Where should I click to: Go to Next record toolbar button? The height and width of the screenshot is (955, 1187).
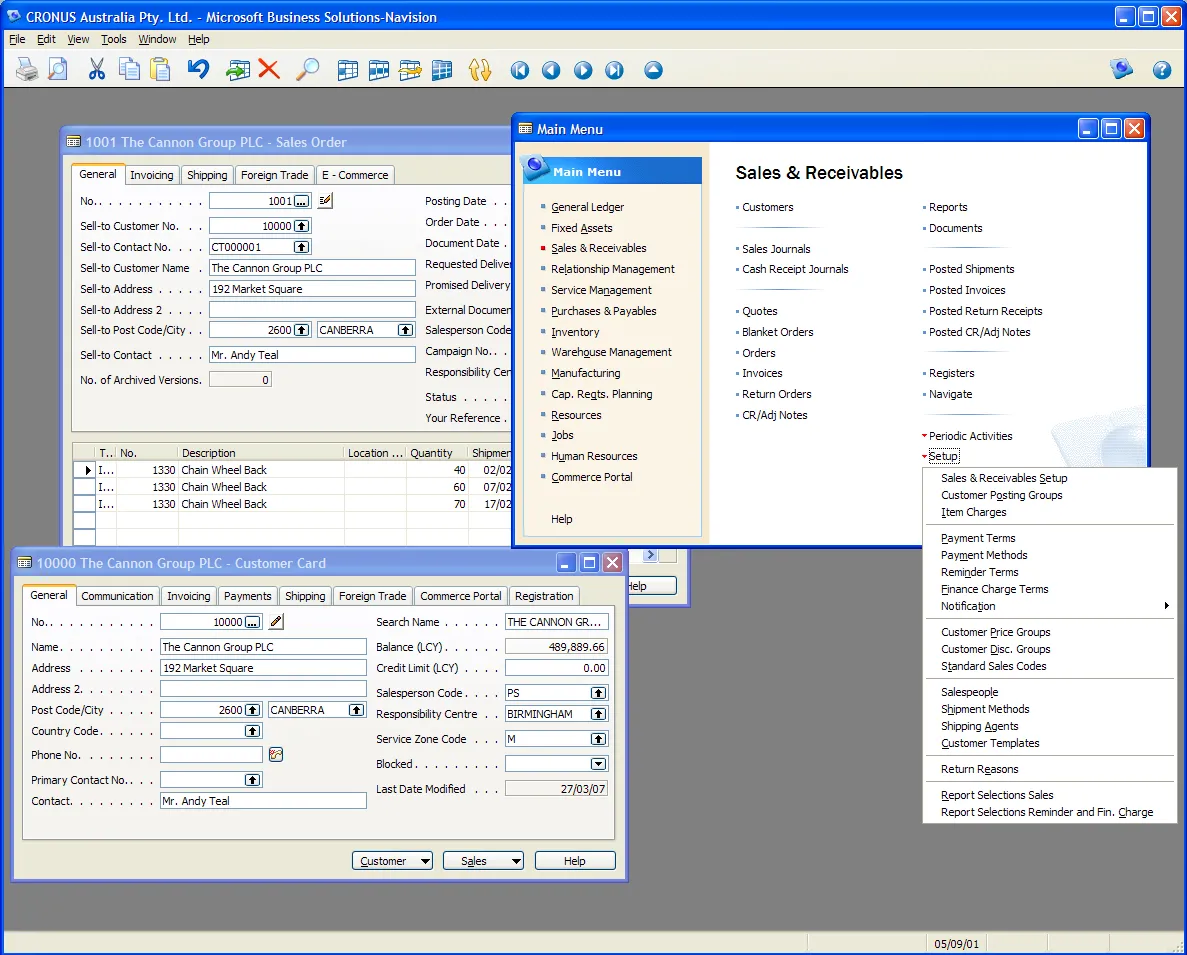pos(583,70)
